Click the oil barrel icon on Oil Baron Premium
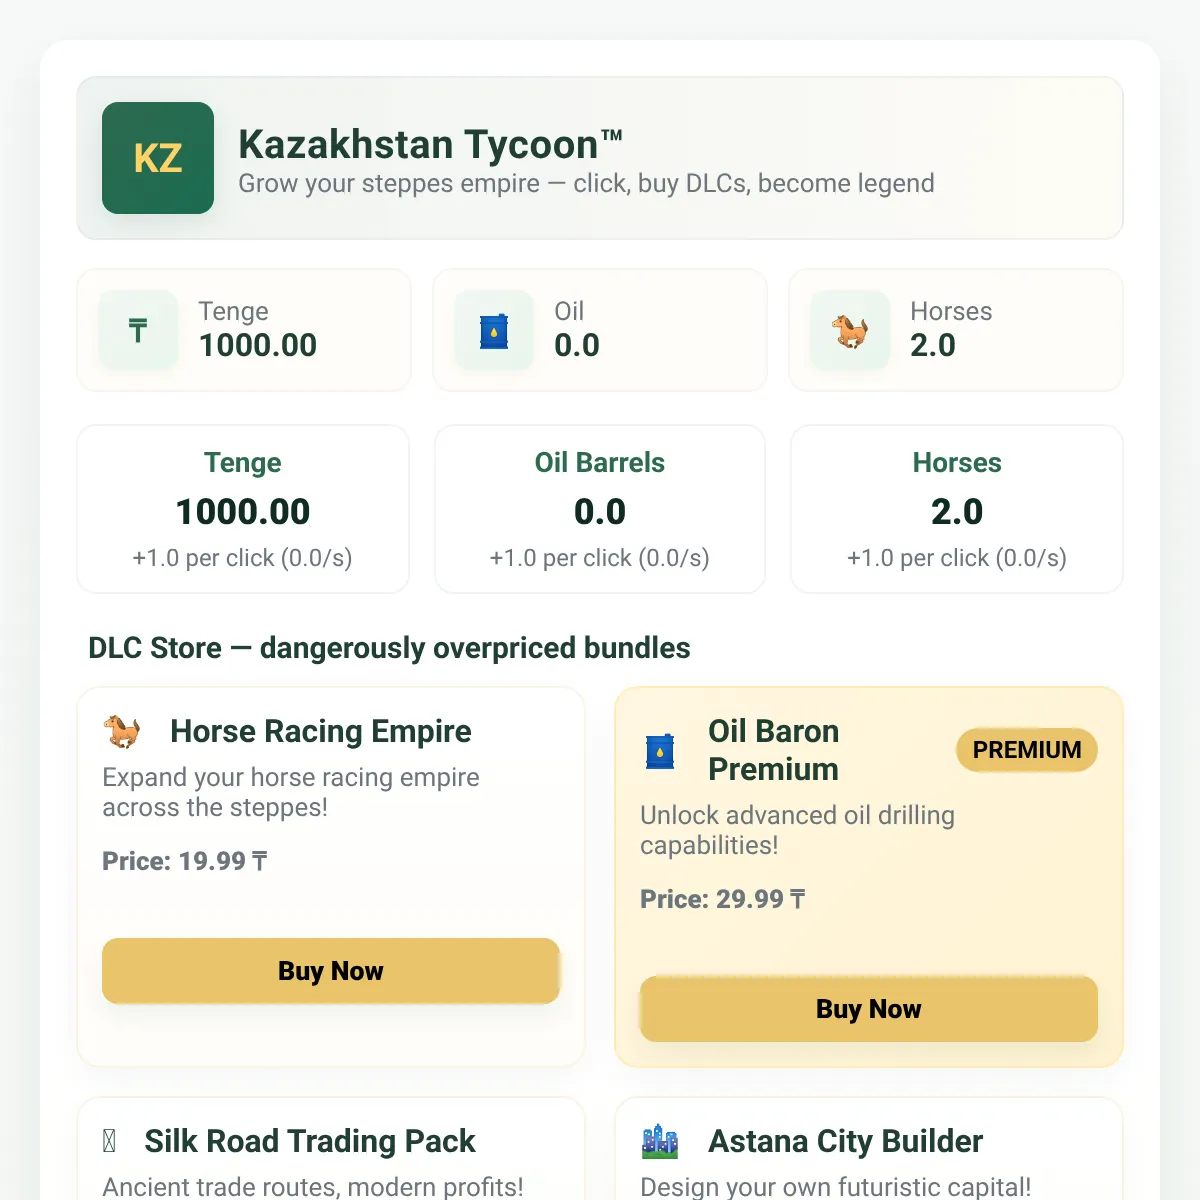This screenshot has width=1200, height=1200. point(660,750)
